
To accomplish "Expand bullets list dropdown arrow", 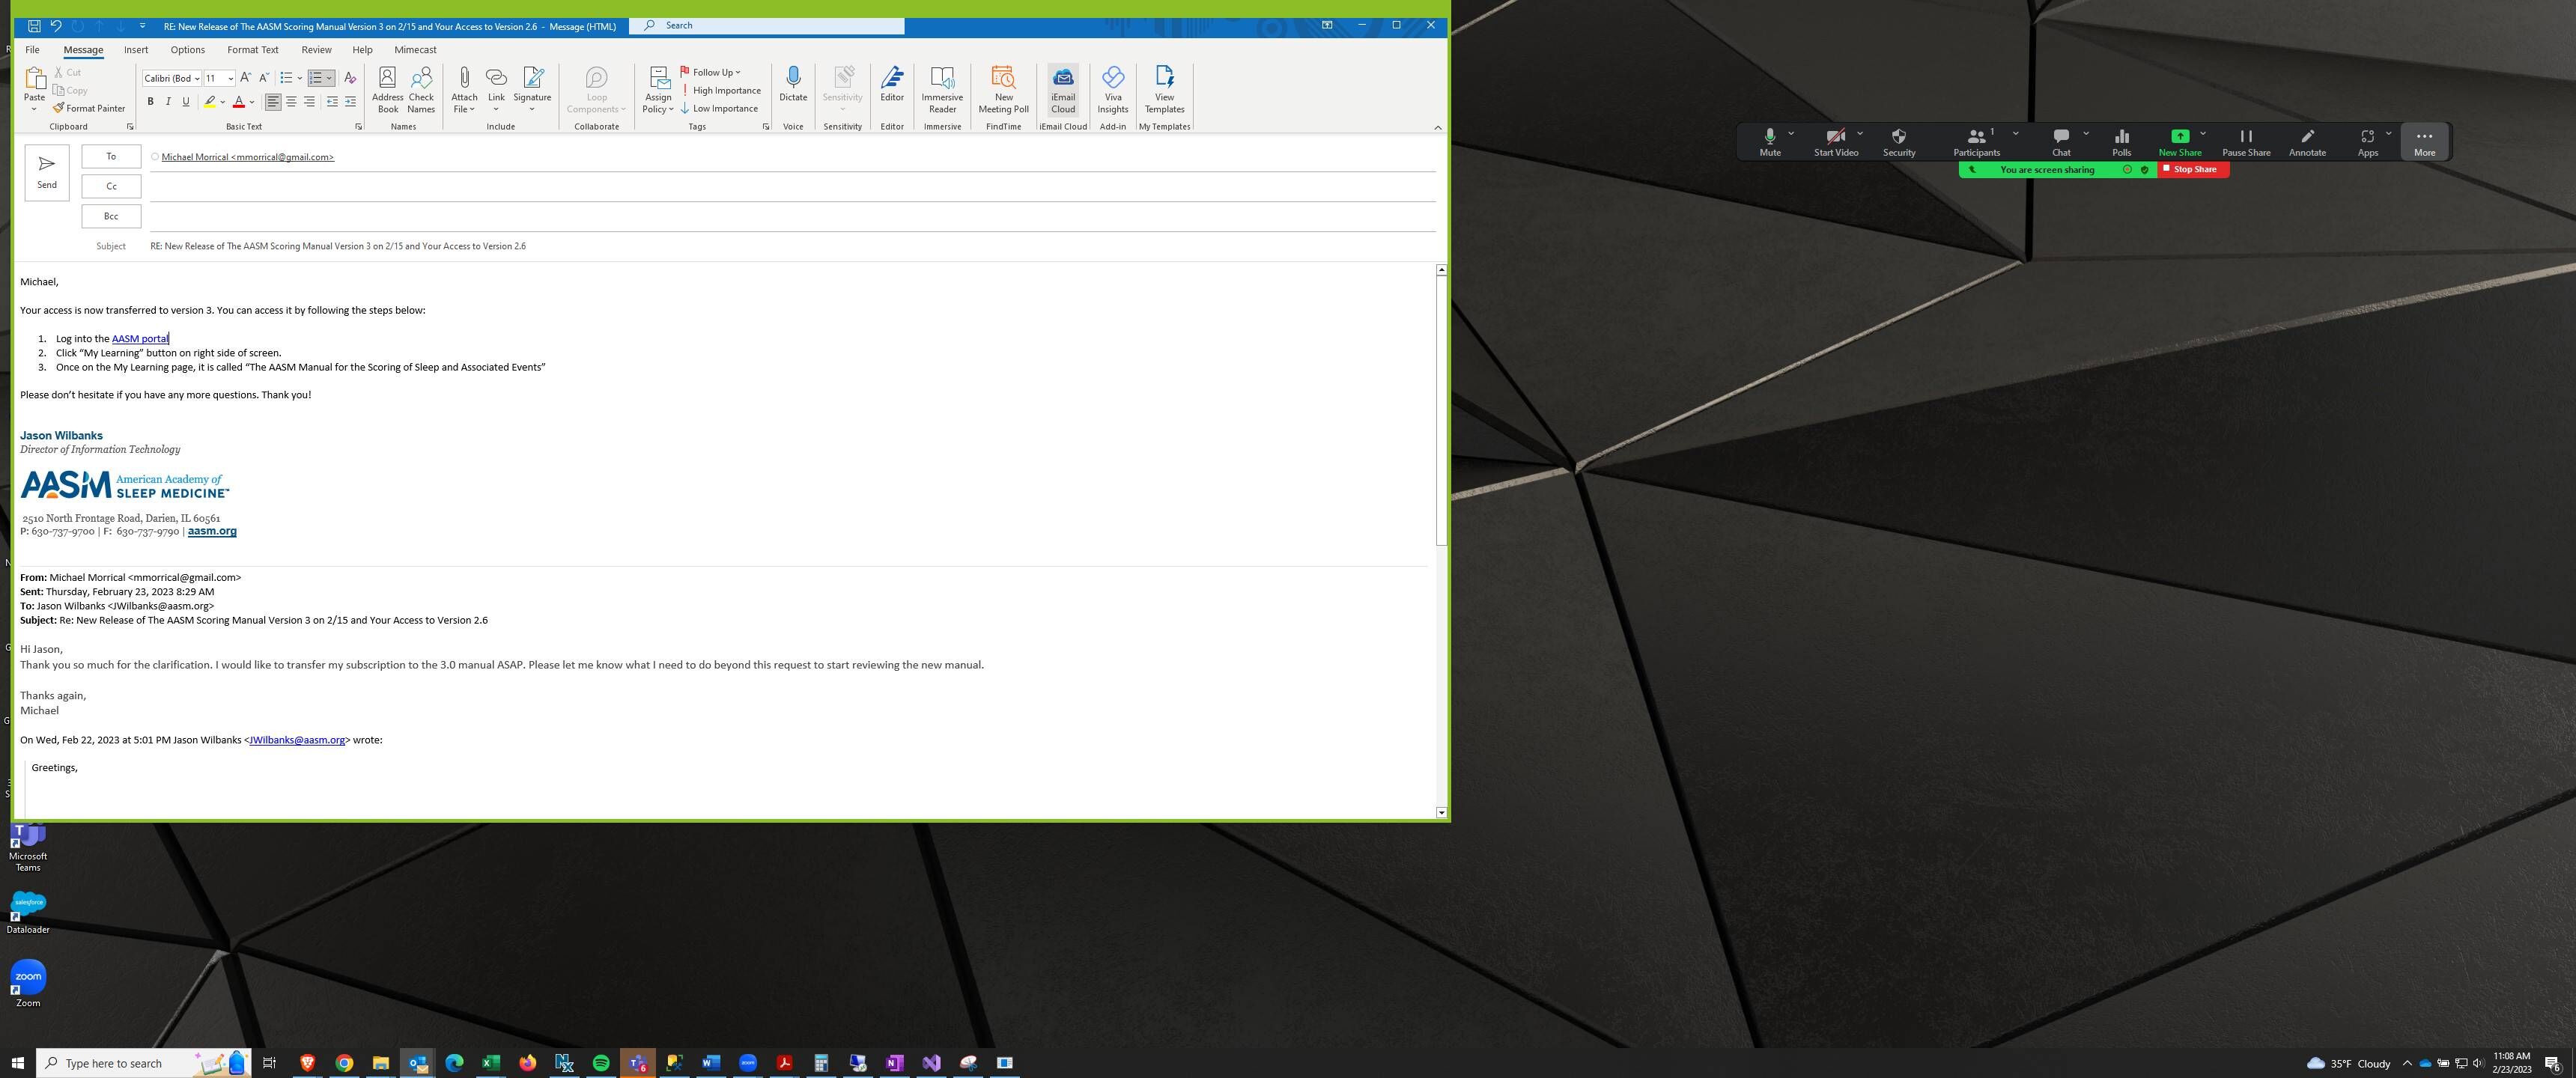I will (x=300, y=78).
